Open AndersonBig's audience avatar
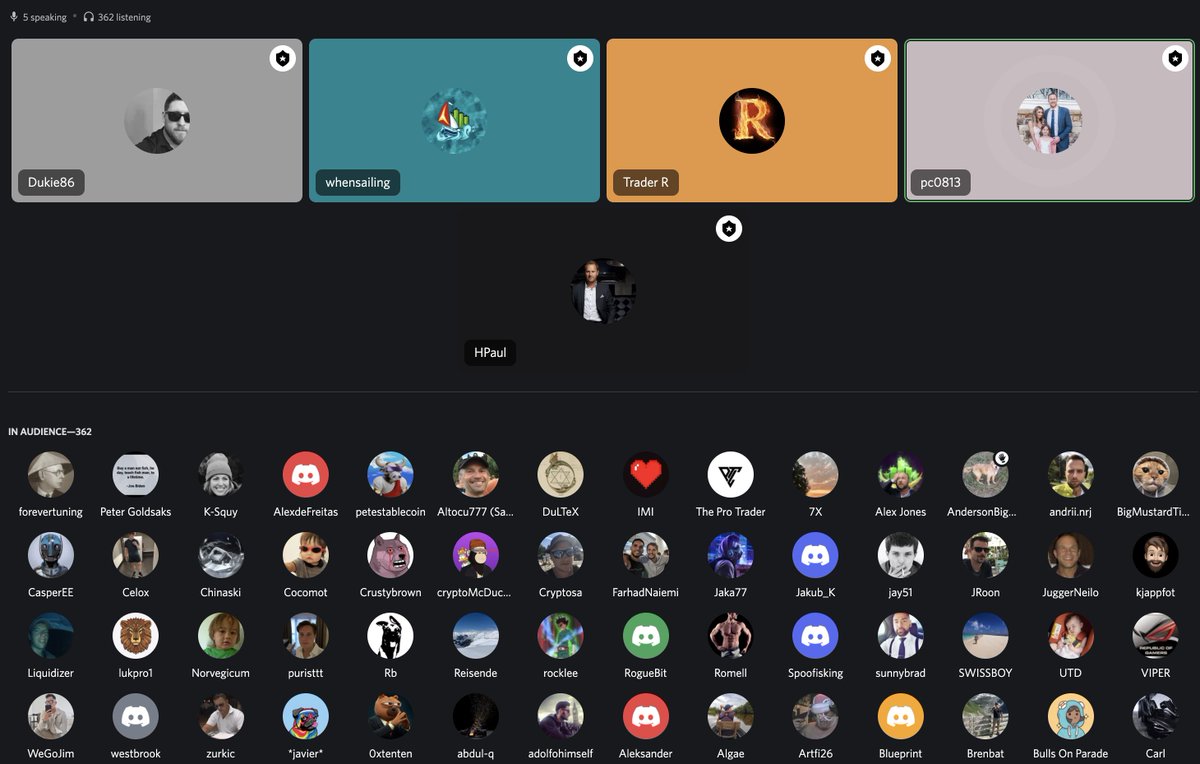This screenshot has height=764, width=1200. click(x=986, y=474)
